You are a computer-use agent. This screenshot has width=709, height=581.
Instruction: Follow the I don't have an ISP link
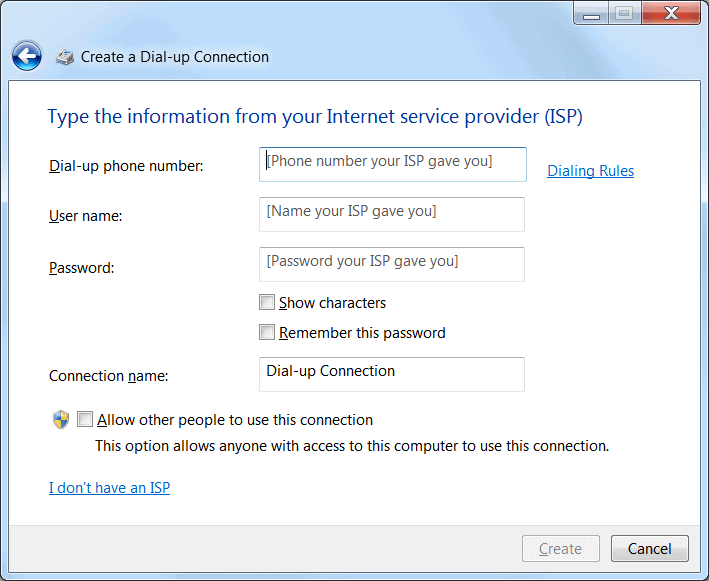[109, 488]
